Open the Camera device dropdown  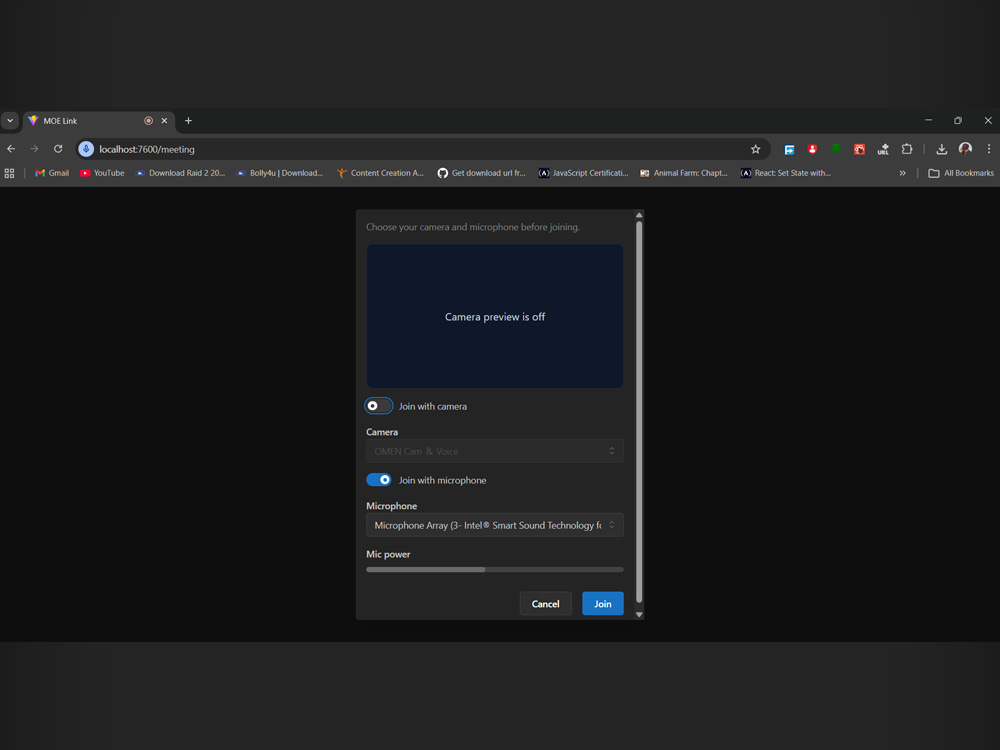click(494, 451)
